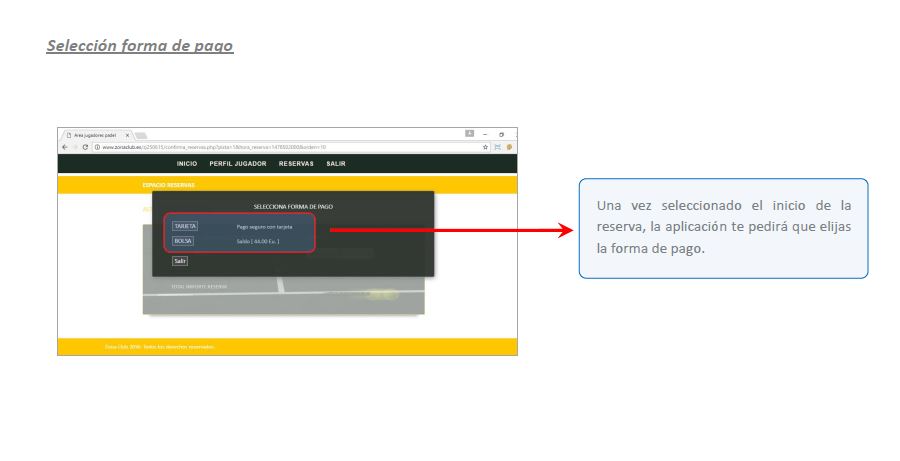900x461 pixels.
Task: Click the TOTAL IMPORTE RESERVAS label
Action: pos(199,286)
